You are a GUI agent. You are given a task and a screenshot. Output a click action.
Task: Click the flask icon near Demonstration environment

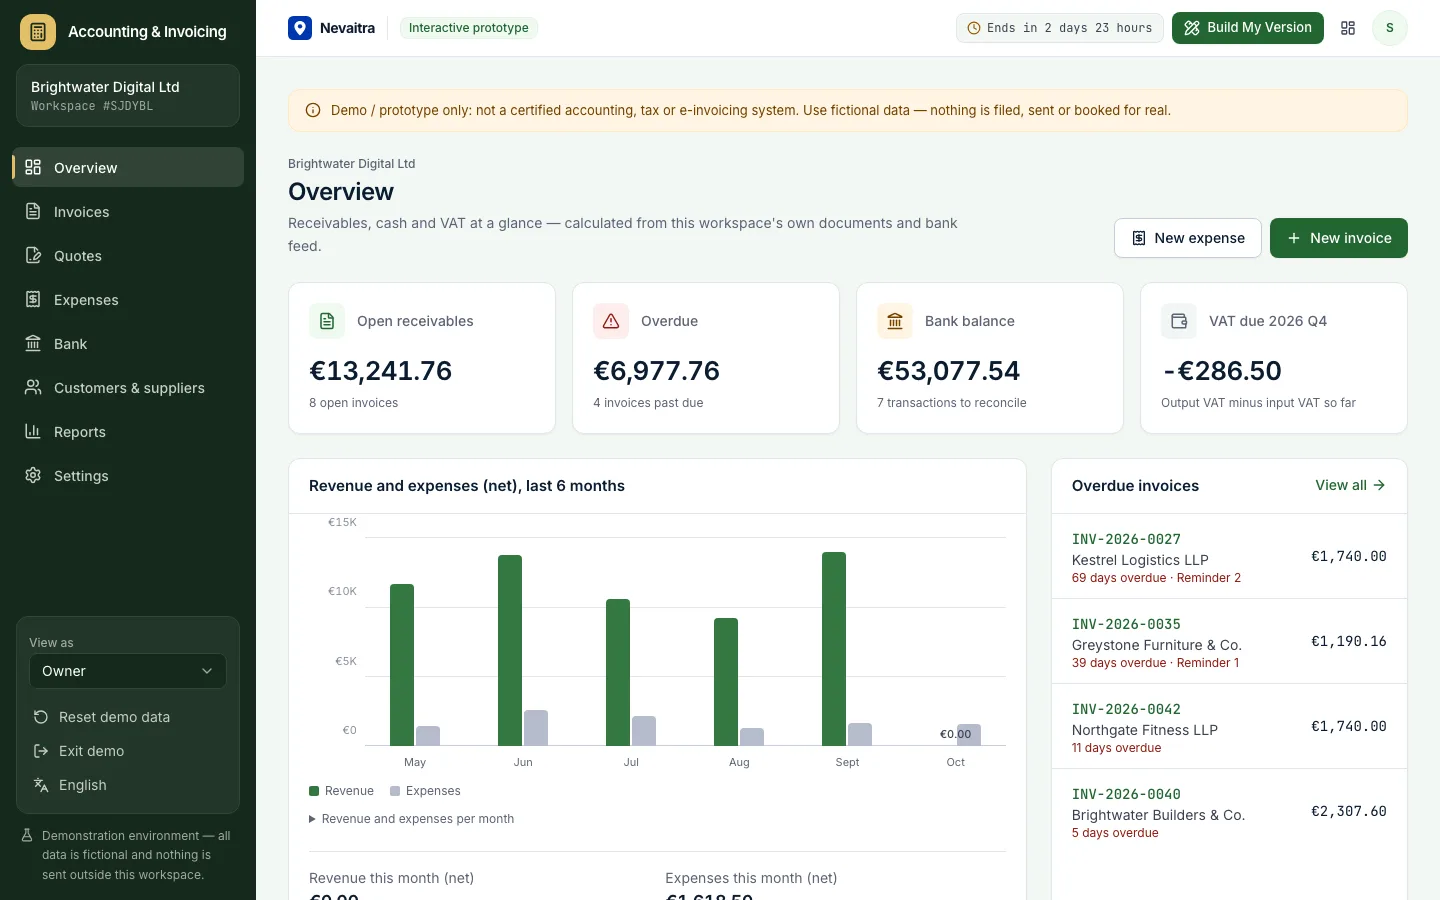pyautogui.click(x=28, y=835)
